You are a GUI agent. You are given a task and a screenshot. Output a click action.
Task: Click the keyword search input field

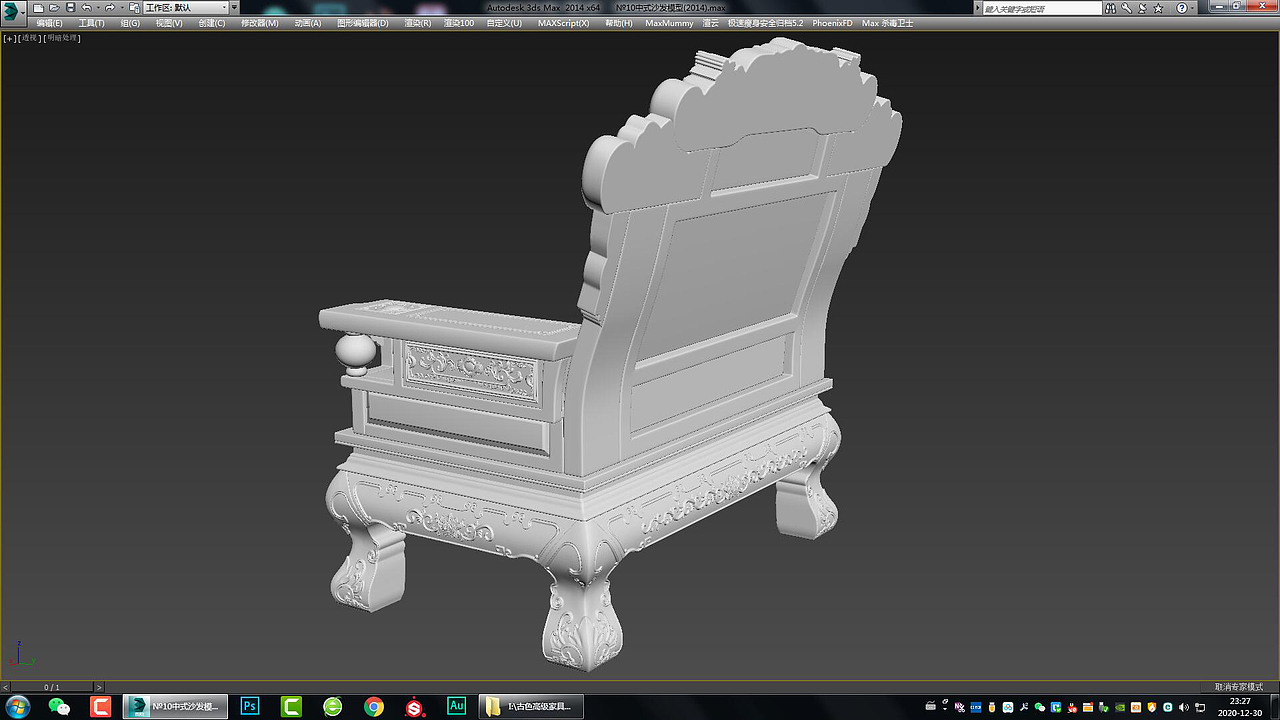click(x=1042, y=8)
